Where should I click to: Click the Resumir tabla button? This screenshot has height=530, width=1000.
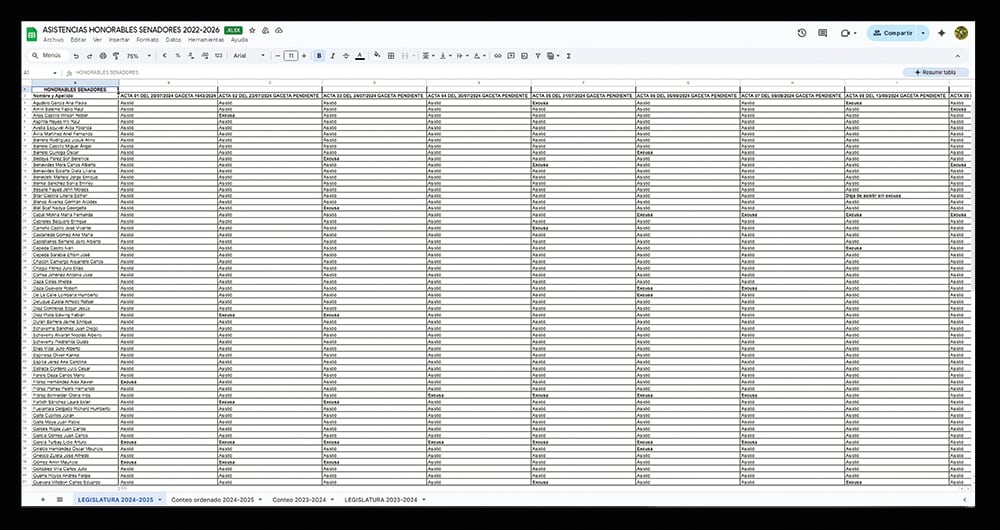[x=936, y=73]
